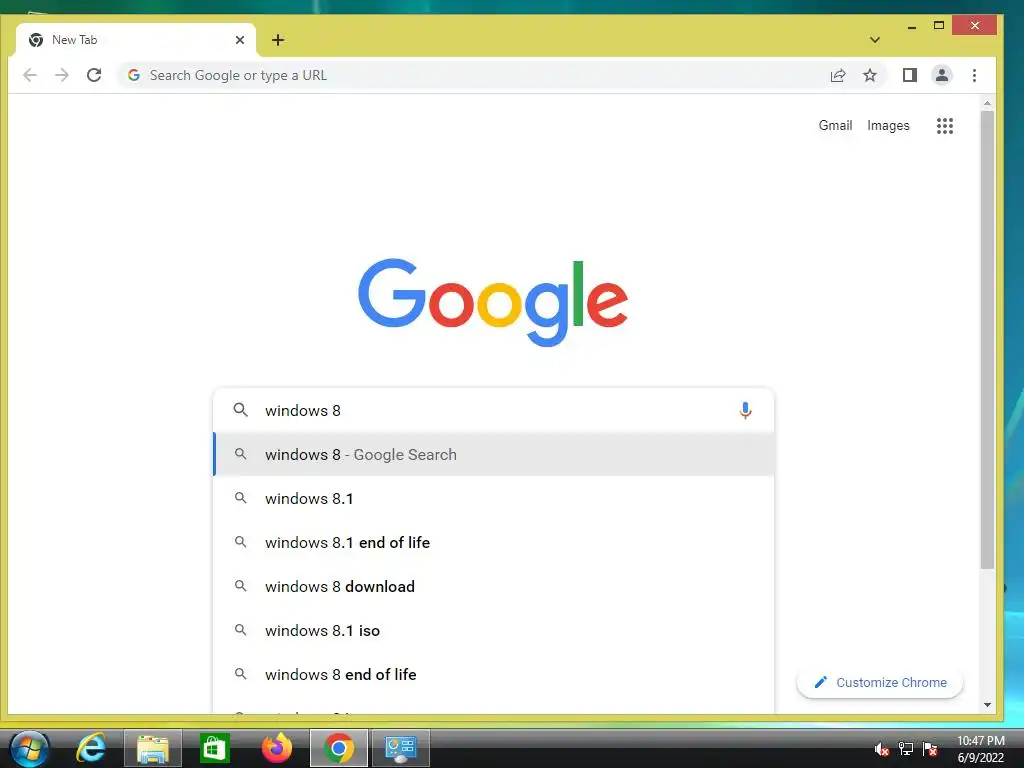Pick 'windows 8 end of life' suggestion
Viewport: 1024px width, 768px height.
[494, 674]
